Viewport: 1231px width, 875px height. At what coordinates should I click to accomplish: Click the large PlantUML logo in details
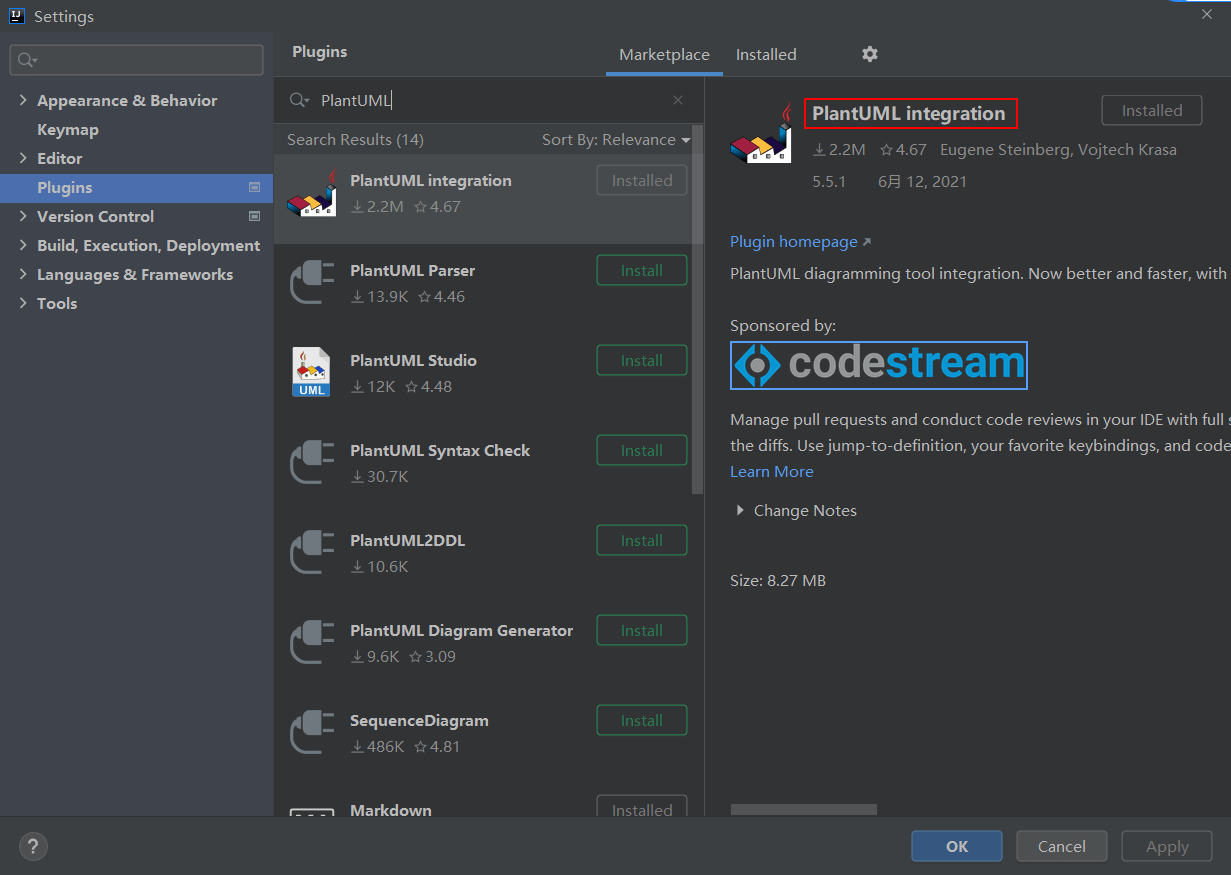[762, 133]
